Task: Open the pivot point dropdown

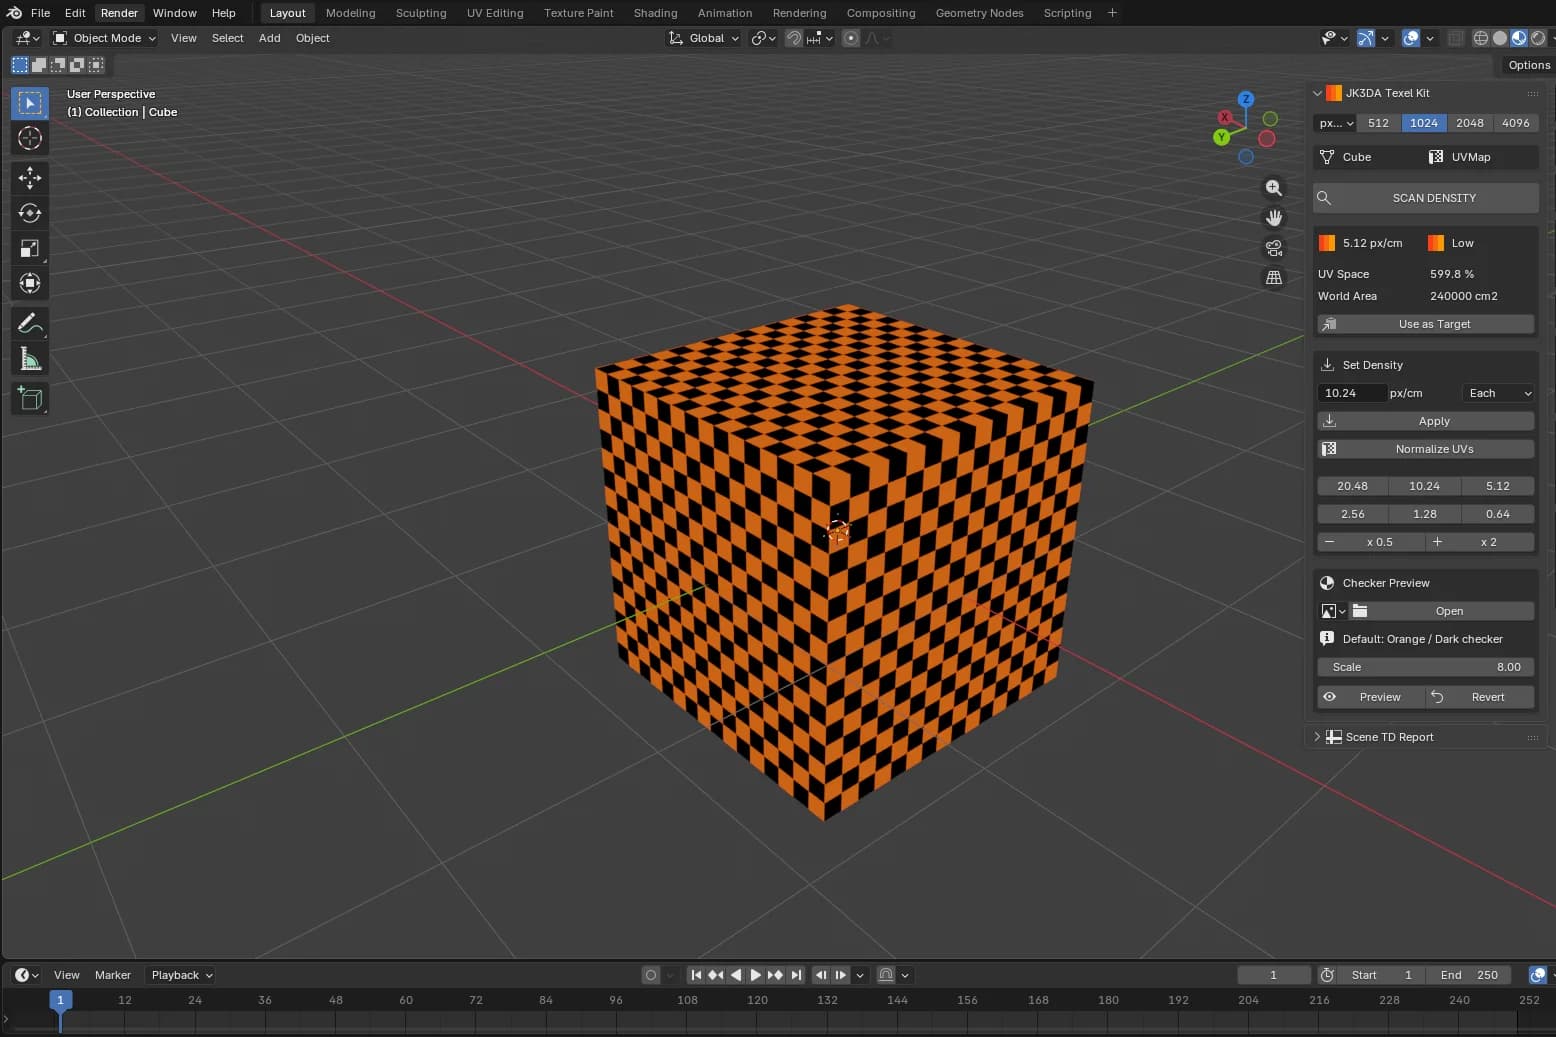Action: tap(763, 38)
